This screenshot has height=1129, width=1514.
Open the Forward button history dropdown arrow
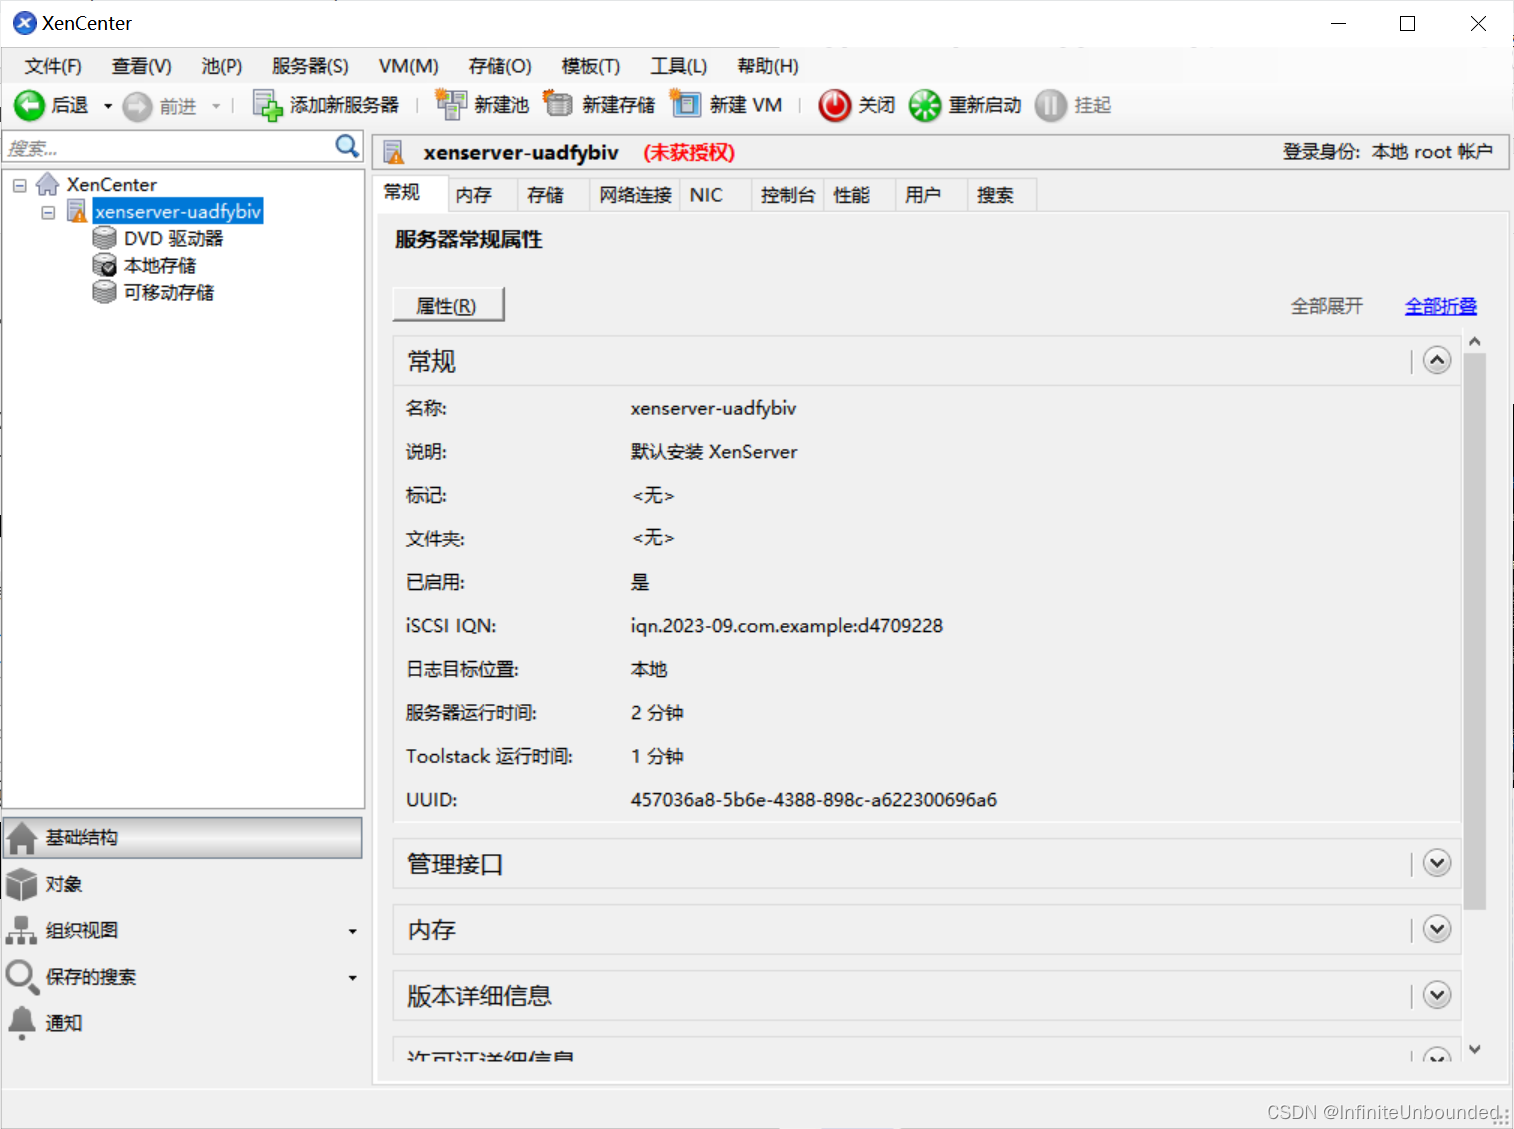tap(215, 106)
